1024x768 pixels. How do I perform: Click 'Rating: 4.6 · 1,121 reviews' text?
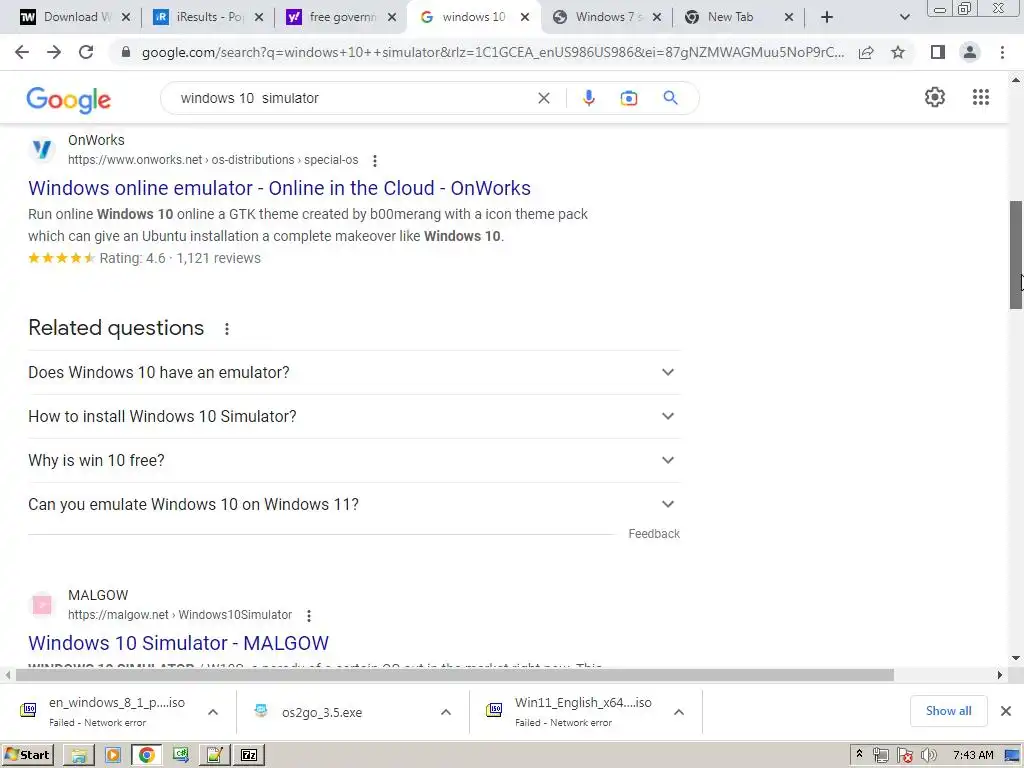click(x=180, y=259)
